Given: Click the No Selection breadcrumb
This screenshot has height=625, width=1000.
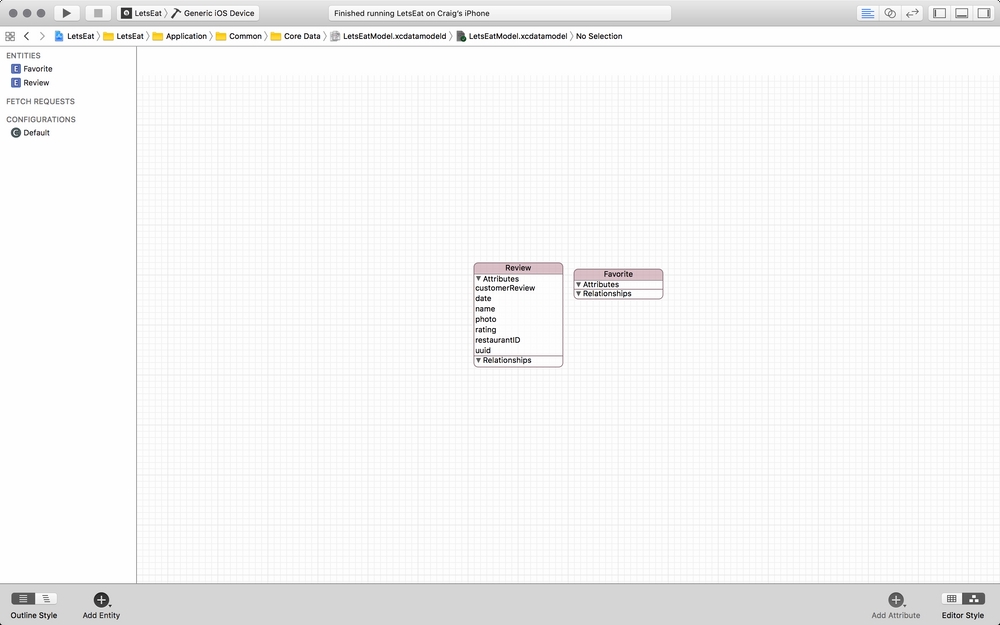Looking at the screenshot, I should tap(599, 36).
